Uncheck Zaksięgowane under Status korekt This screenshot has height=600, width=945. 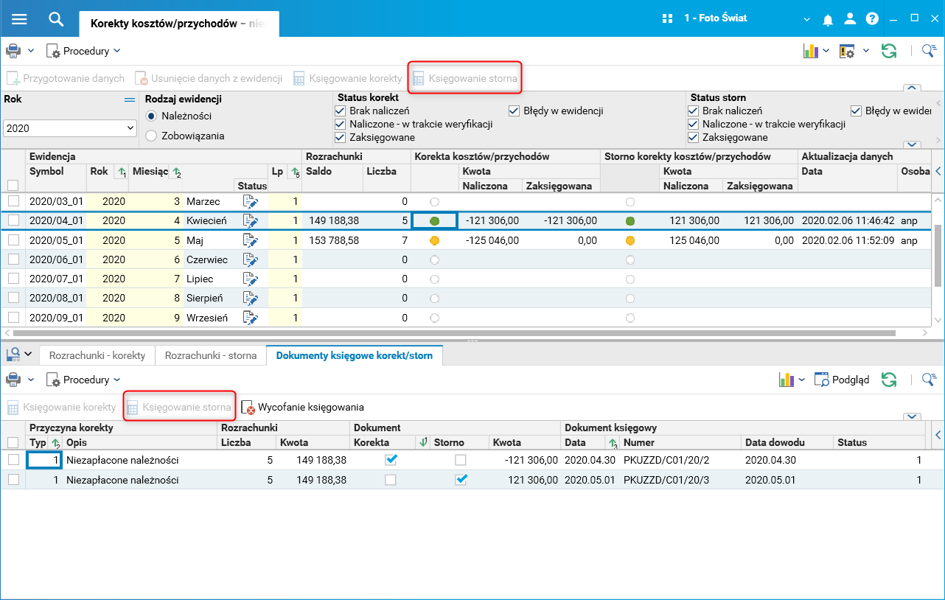(x=341, y=137)
